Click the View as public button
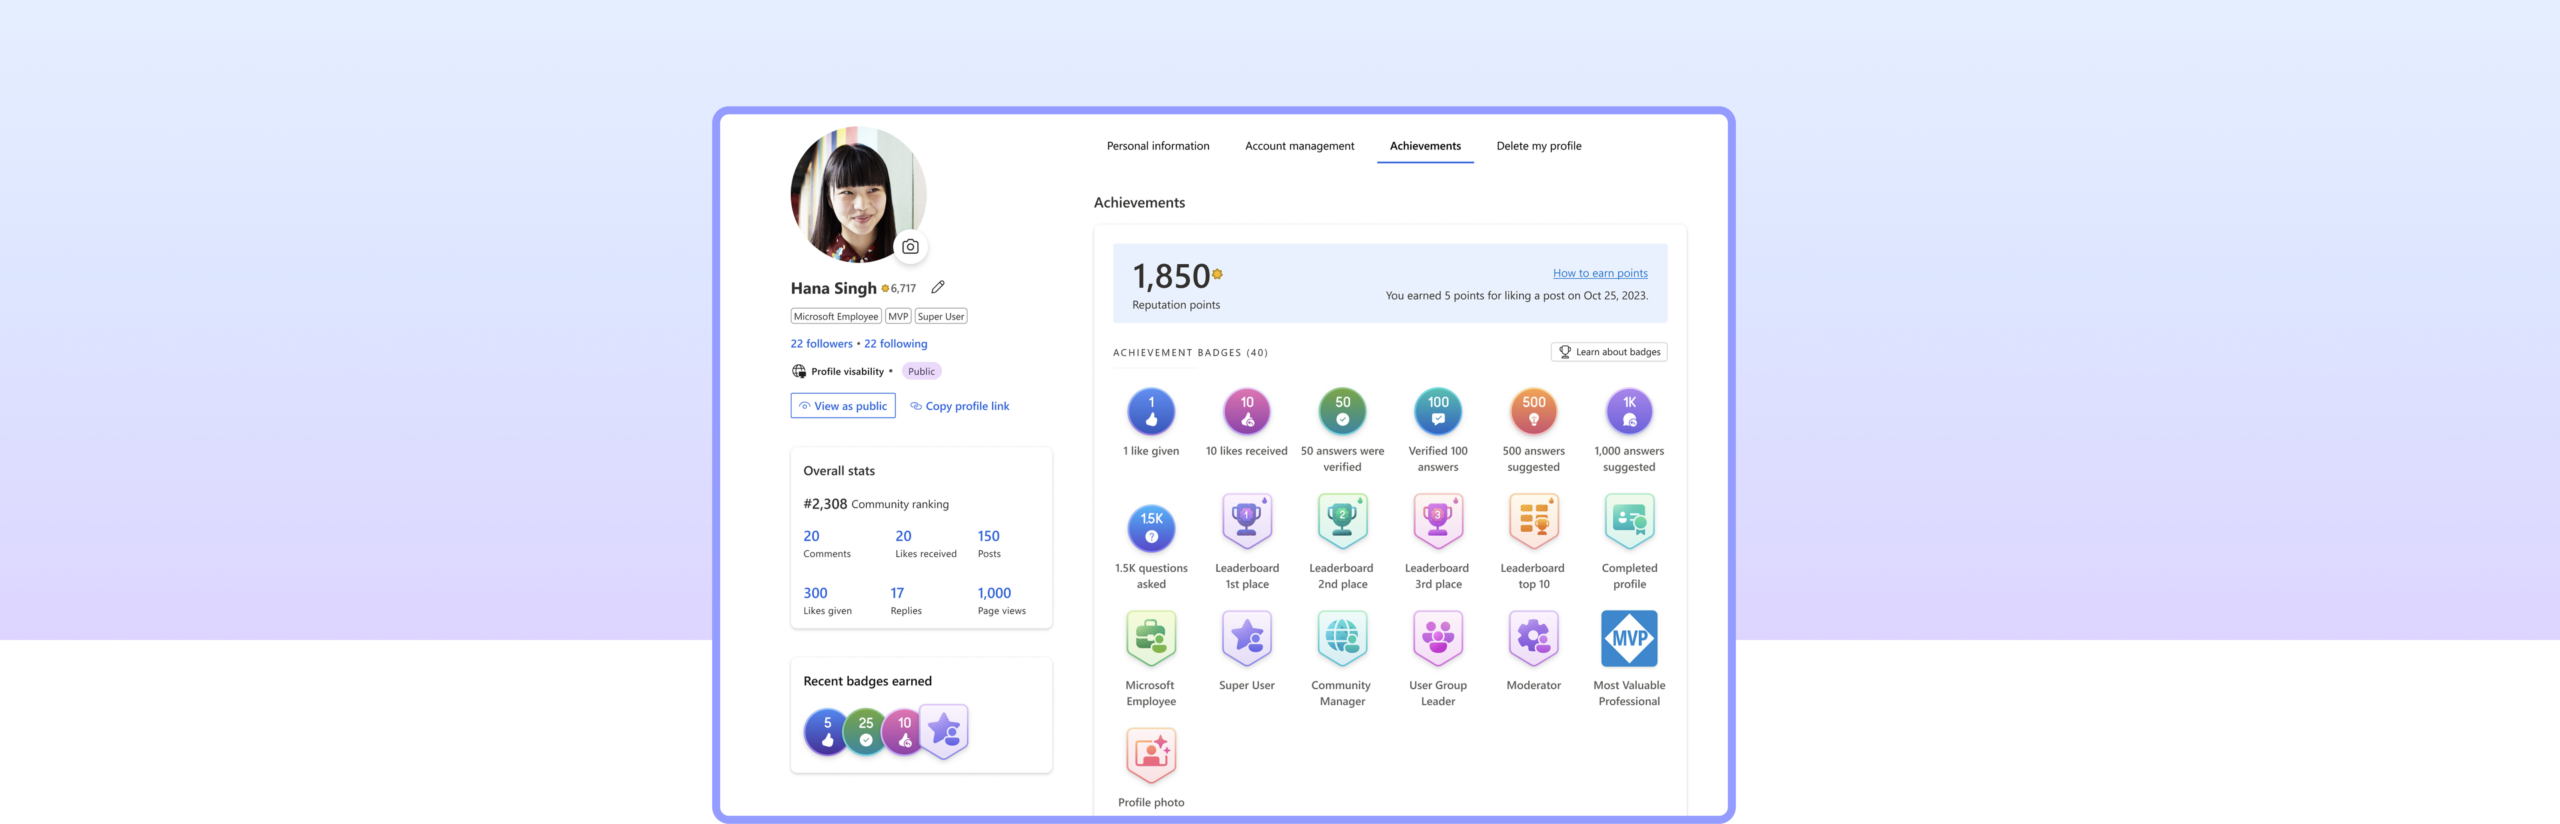Viewport: 2560px width, 824px height. click(843, 406)
